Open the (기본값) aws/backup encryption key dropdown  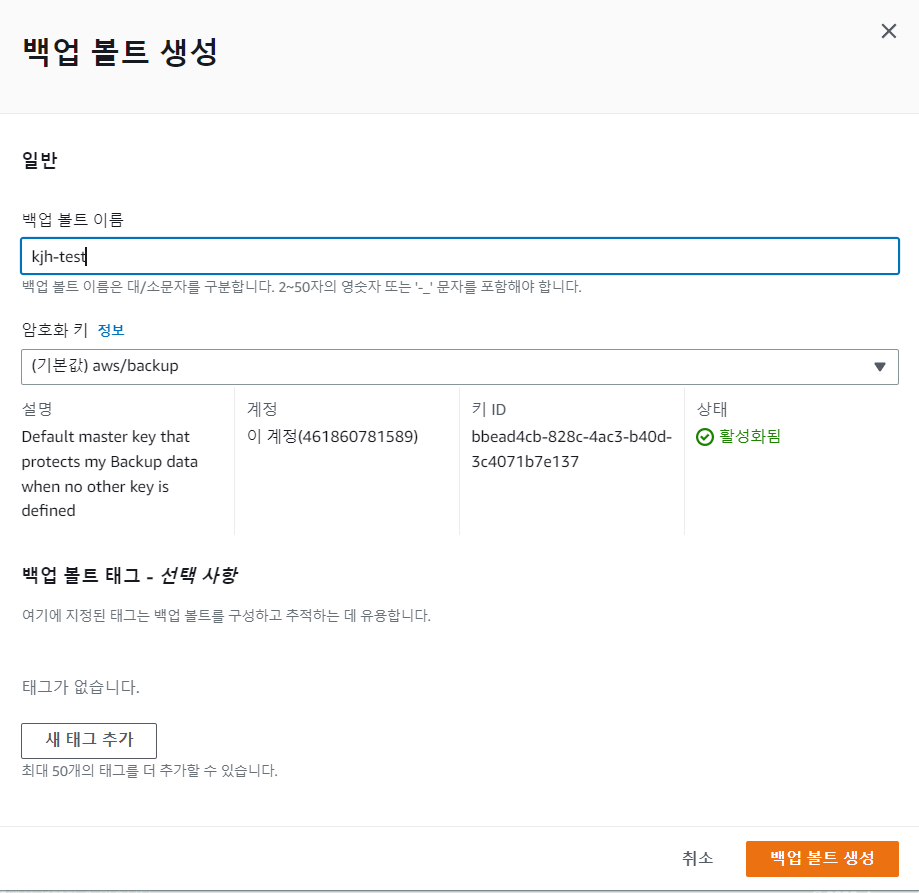click(460, 367)
